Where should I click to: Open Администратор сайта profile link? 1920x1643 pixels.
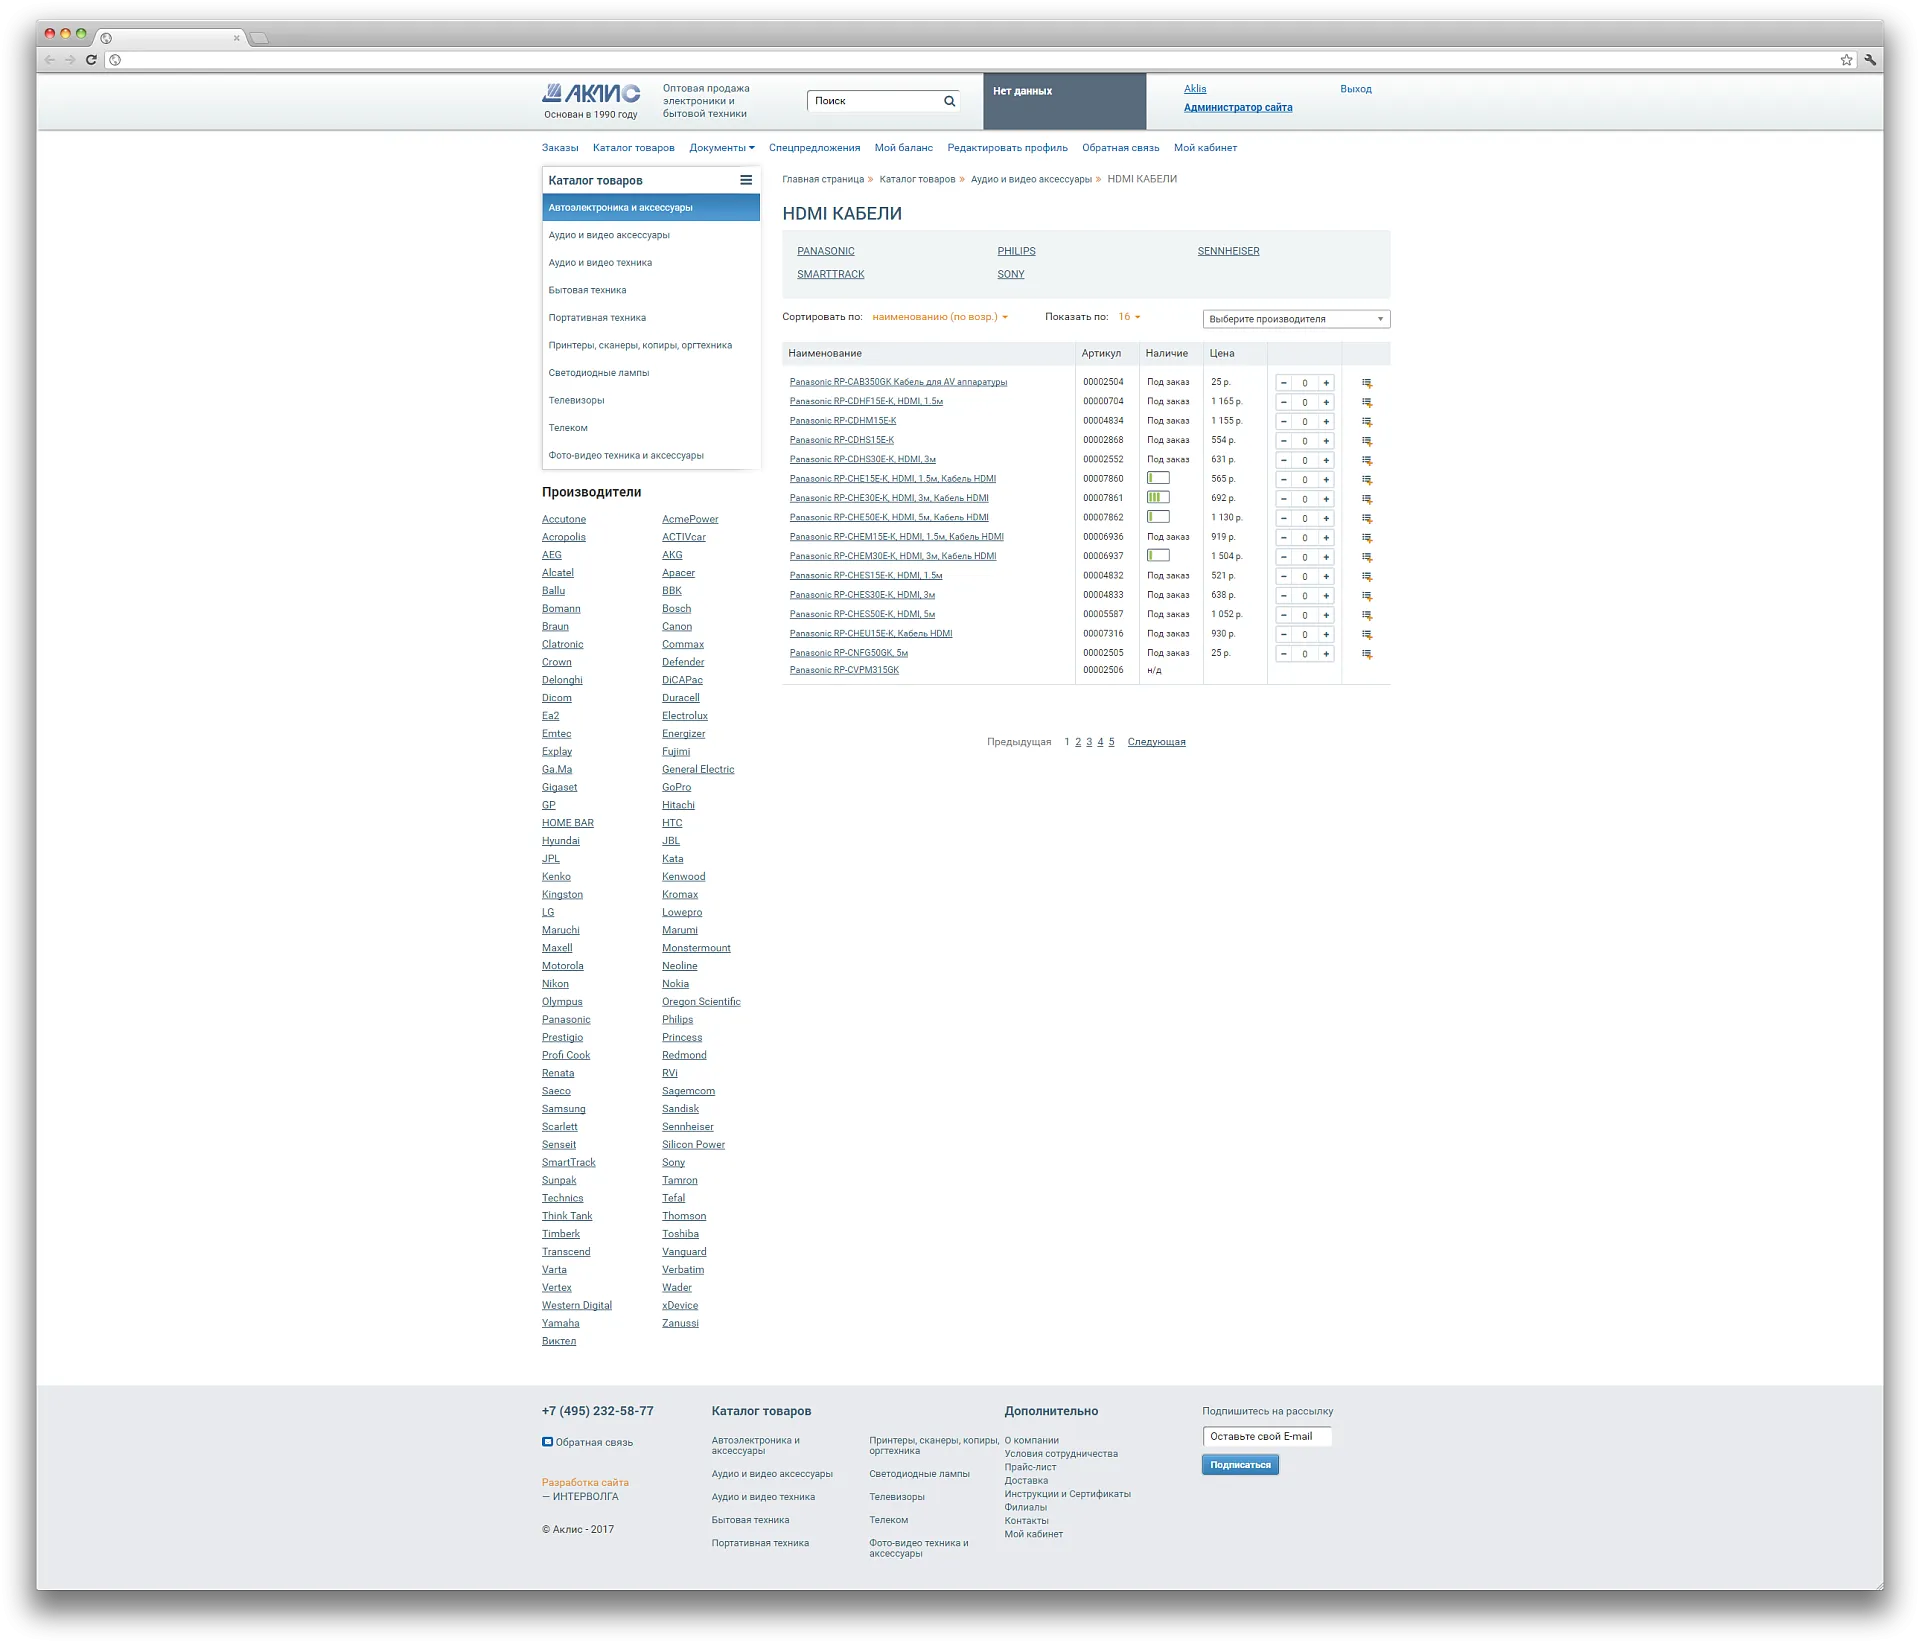coord(1237,108)
